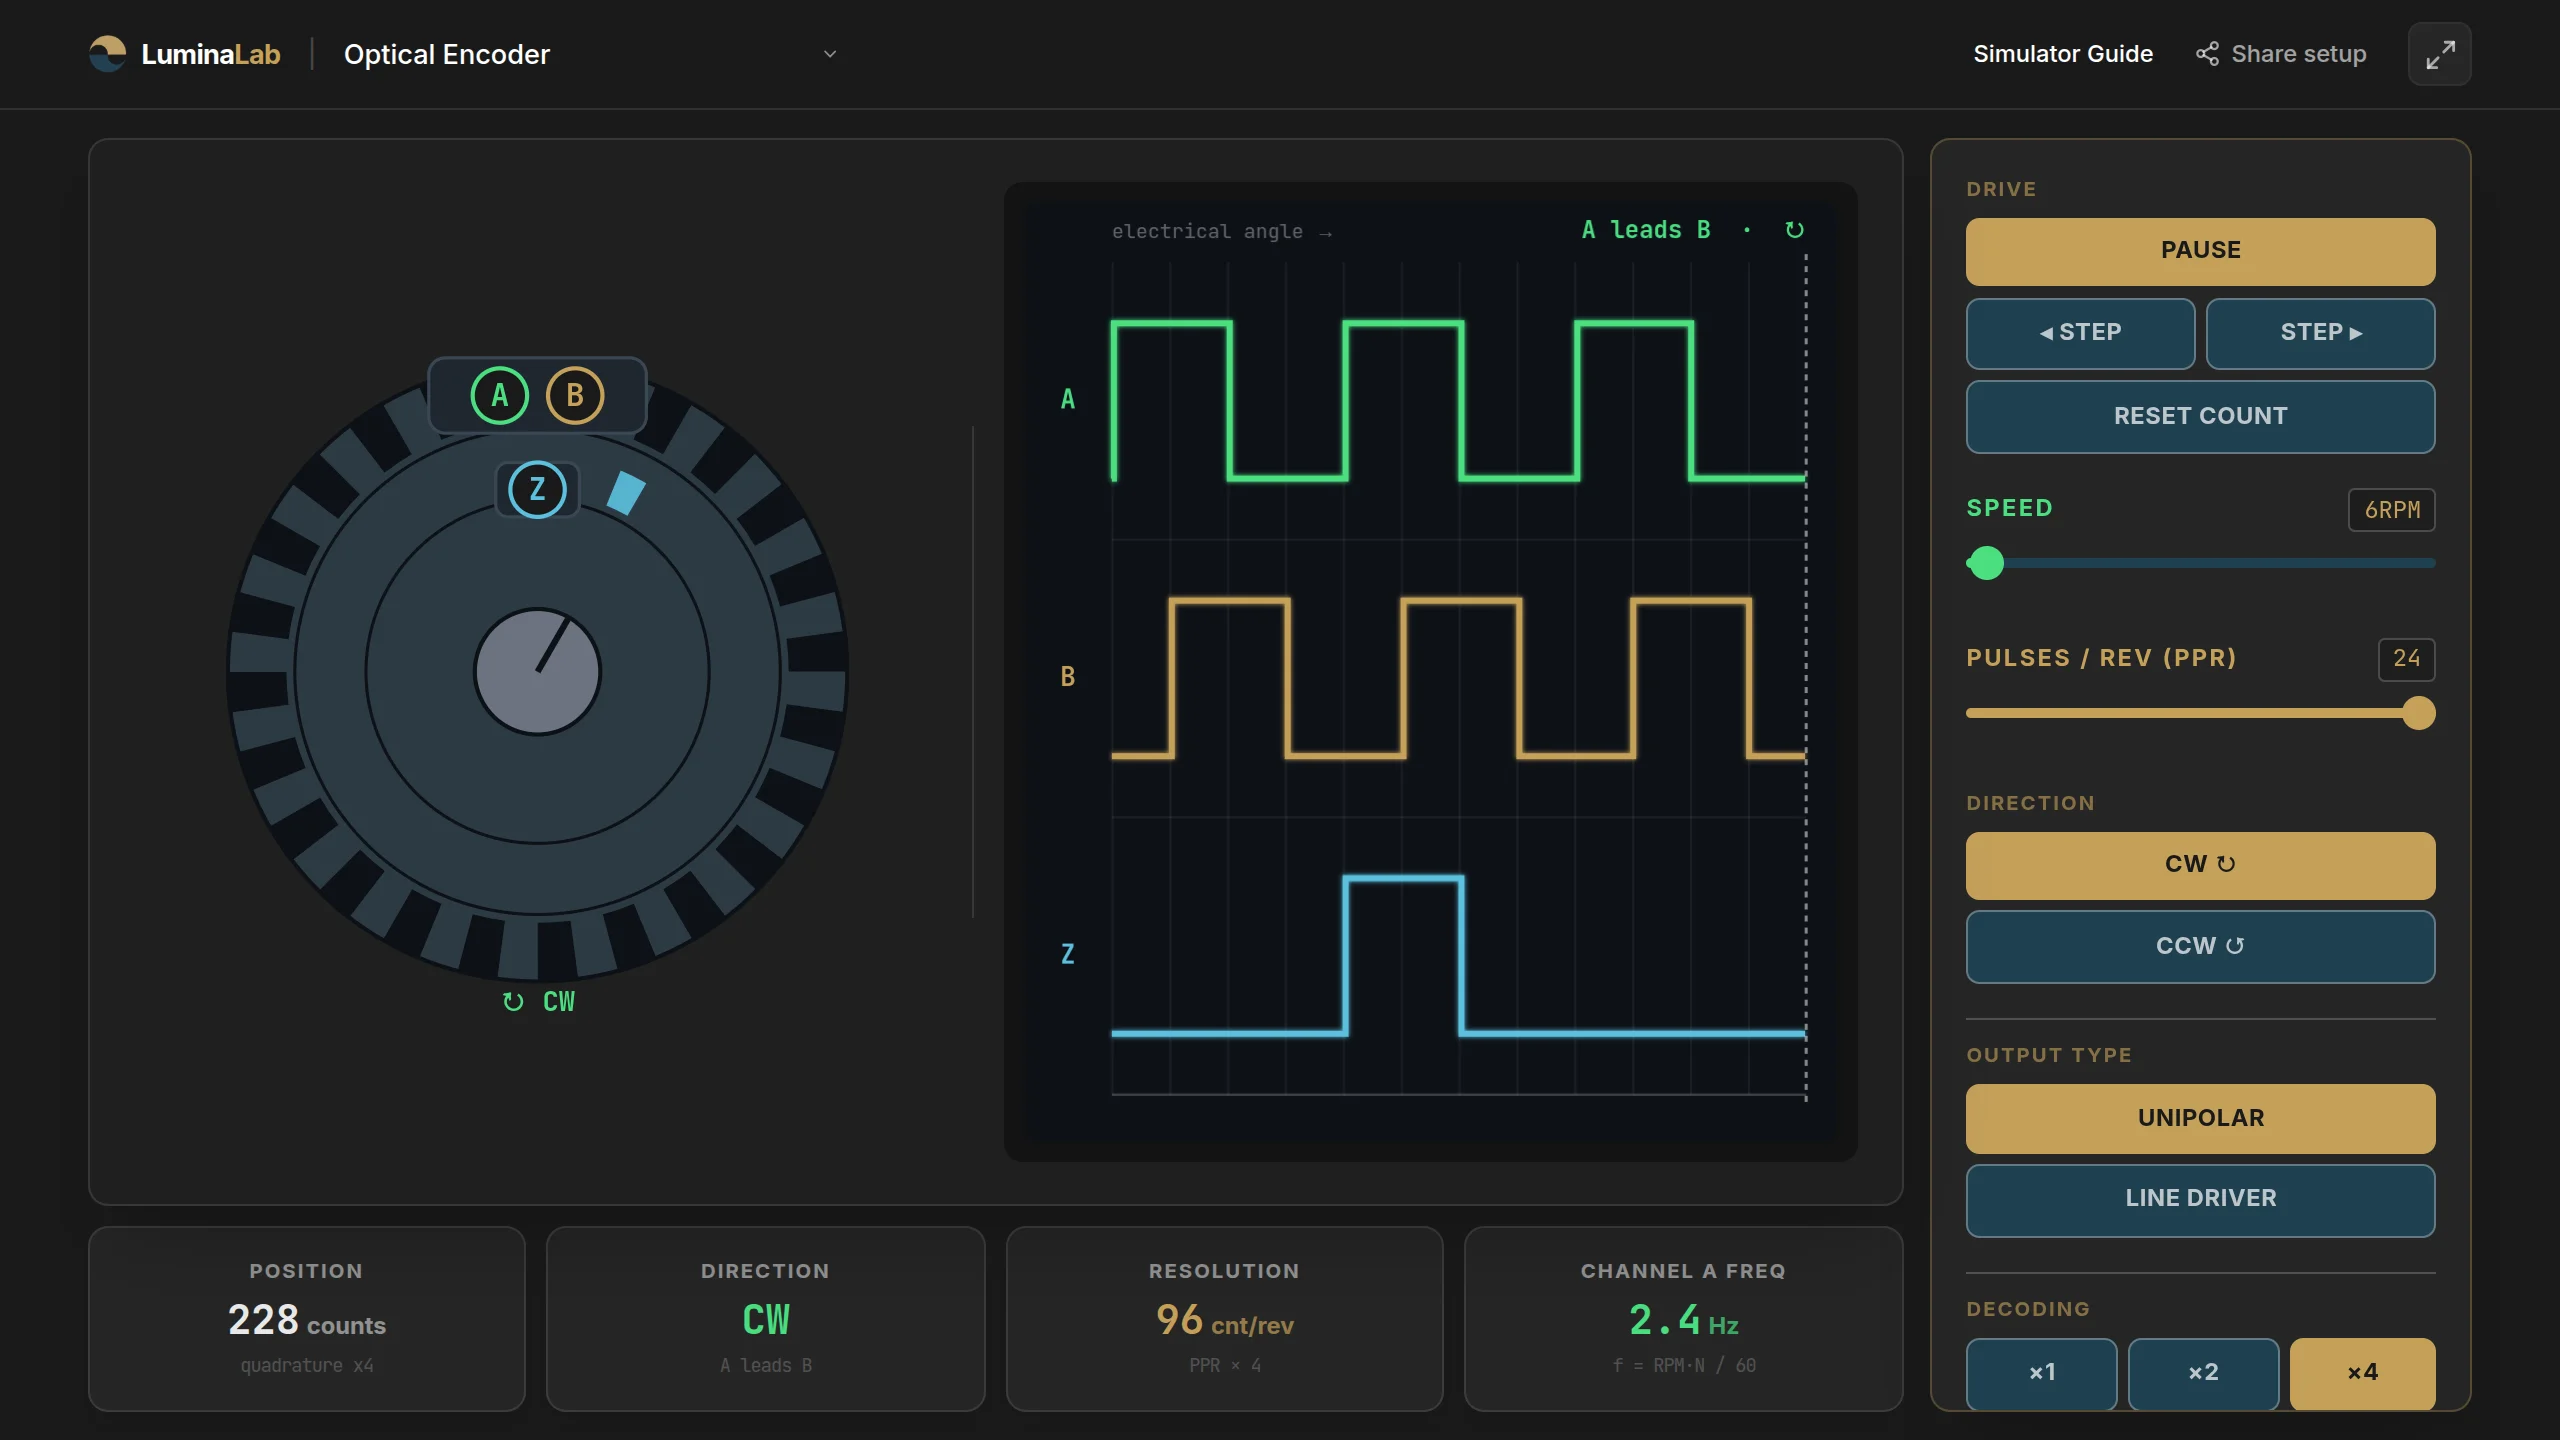This screenshot has width=2560, height=1440.
Task: Step the encoder backward
Action: [x=2080, y=333]
